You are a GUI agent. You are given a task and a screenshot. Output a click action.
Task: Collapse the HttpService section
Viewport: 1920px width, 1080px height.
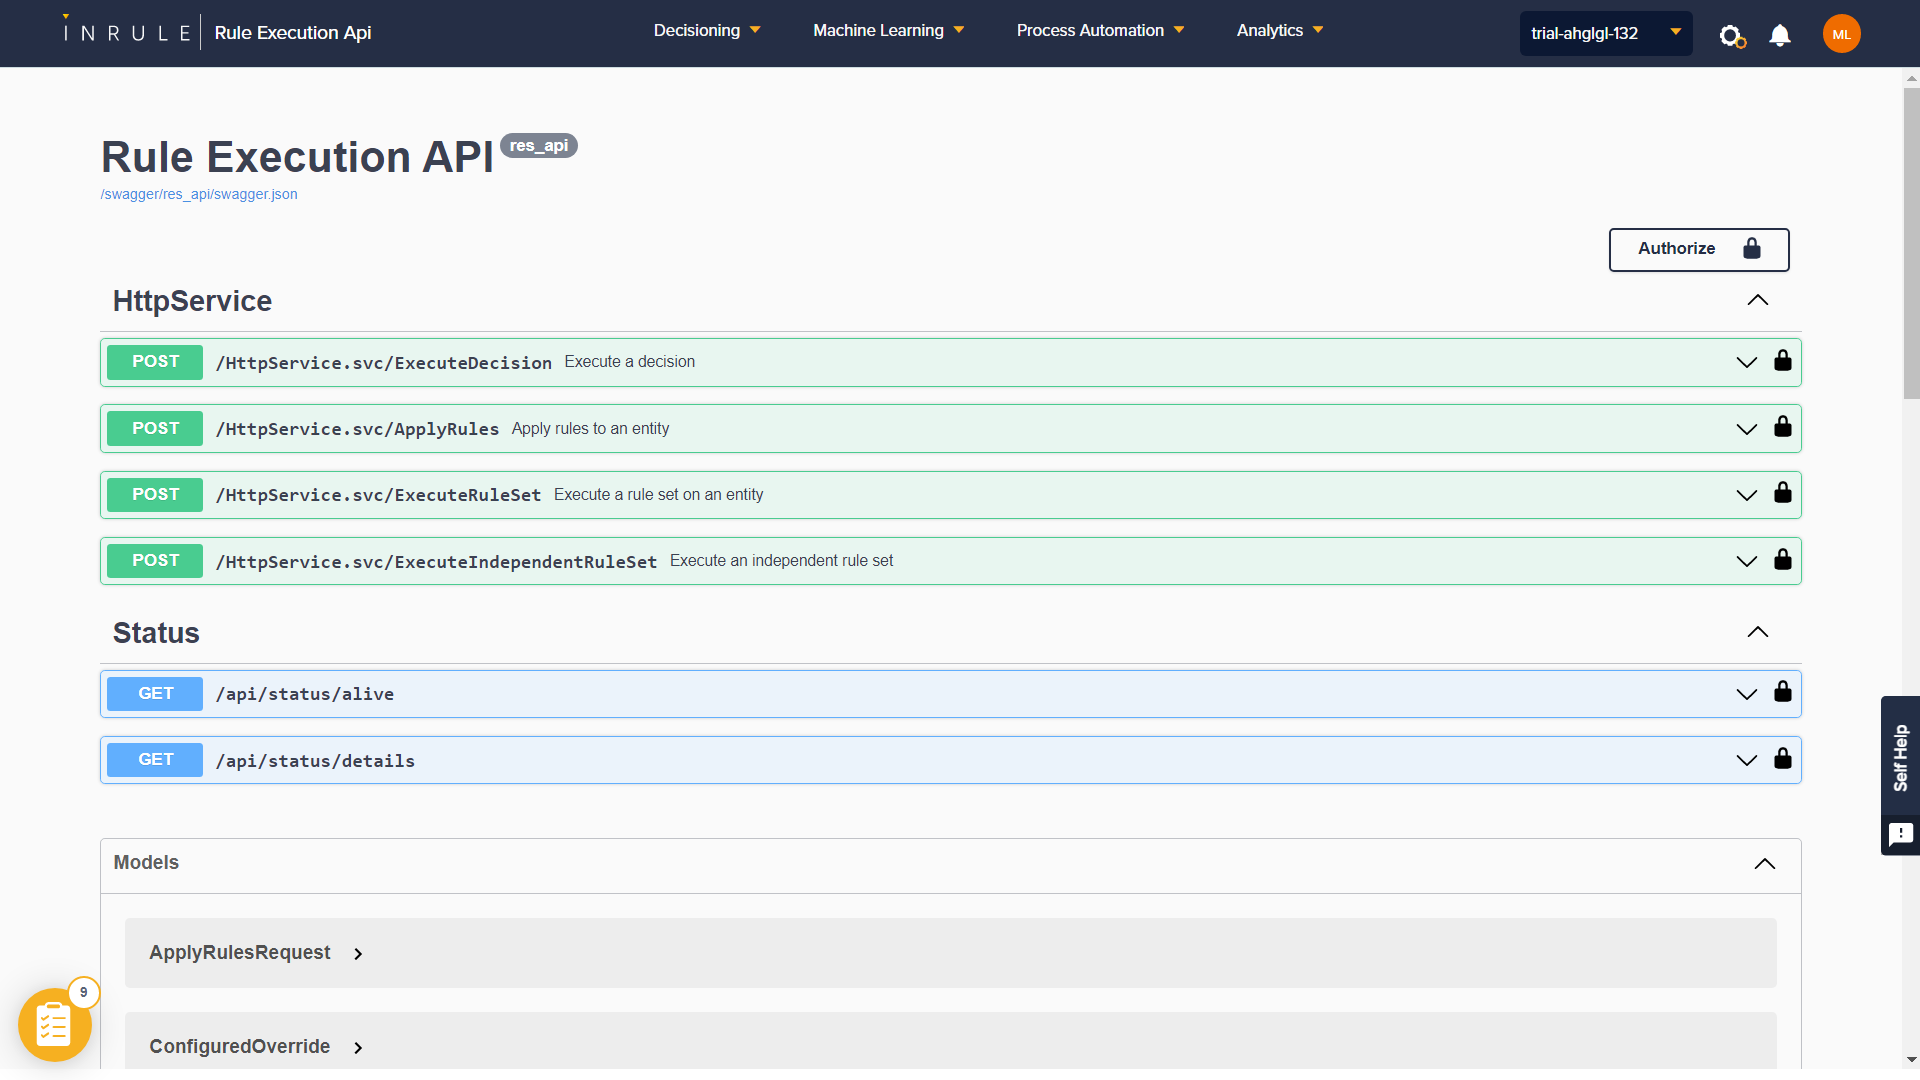coord(1757,301)
